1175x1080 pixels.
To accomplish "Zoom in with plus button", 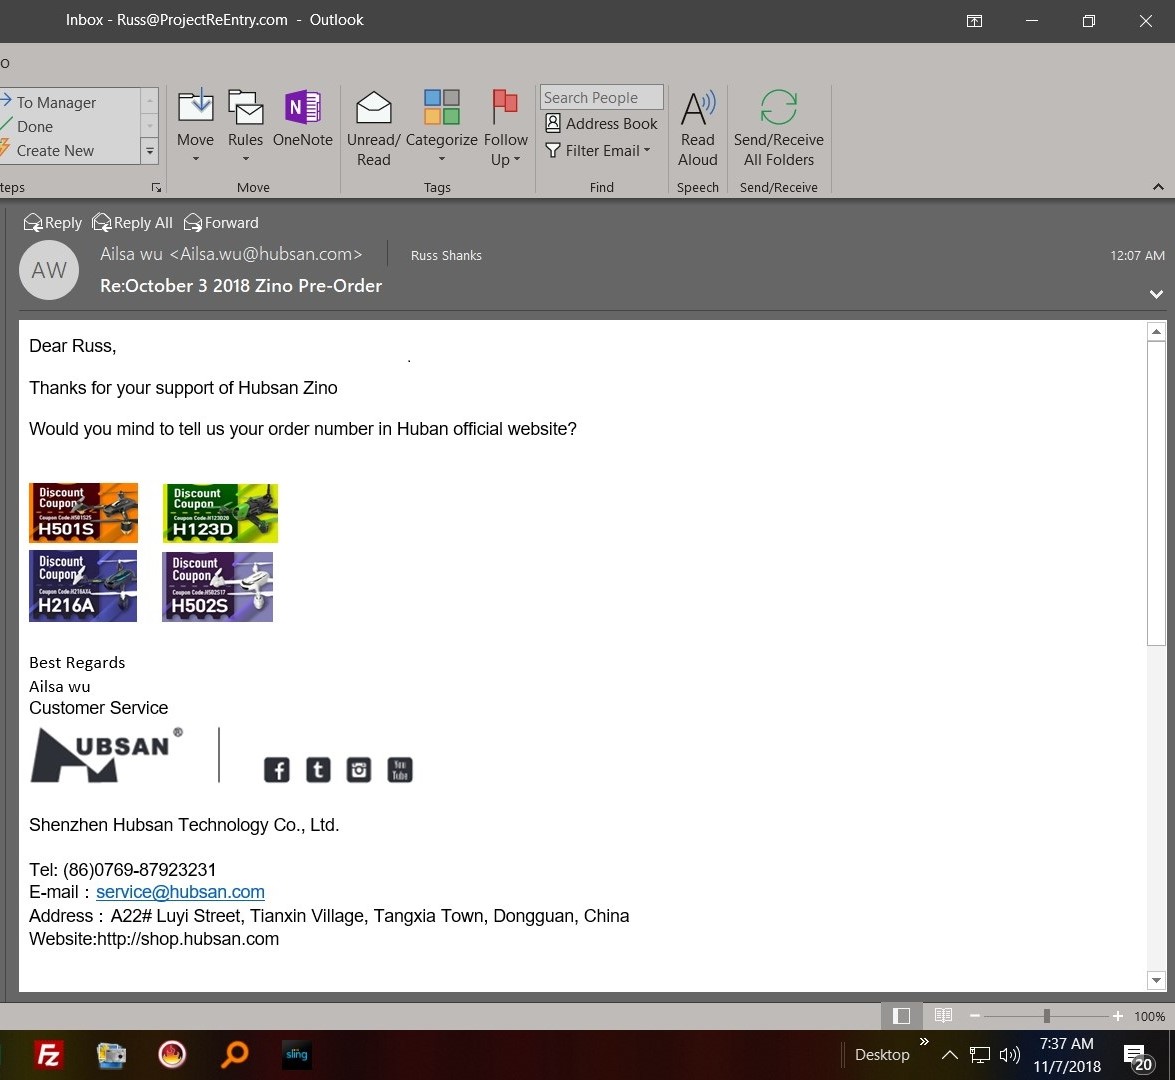I will 1117,1016.
